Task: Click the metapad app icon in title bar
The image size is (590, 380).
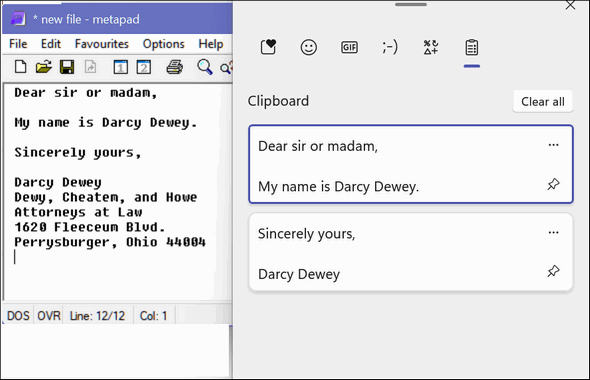Action: tap(18, 18)
